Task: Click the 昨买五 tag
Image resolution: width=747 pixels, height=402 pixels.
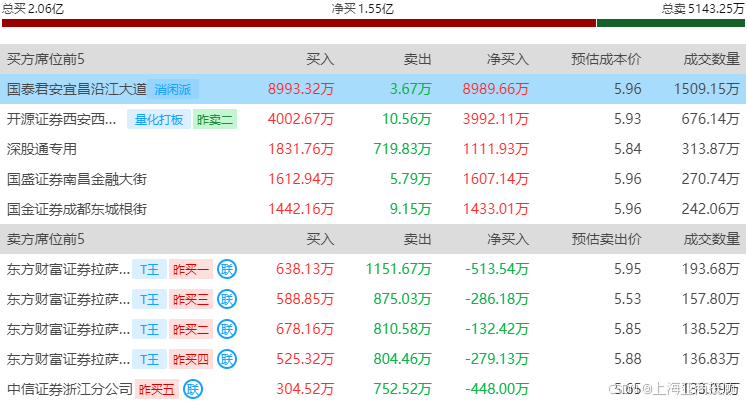Action: [157, 390]
